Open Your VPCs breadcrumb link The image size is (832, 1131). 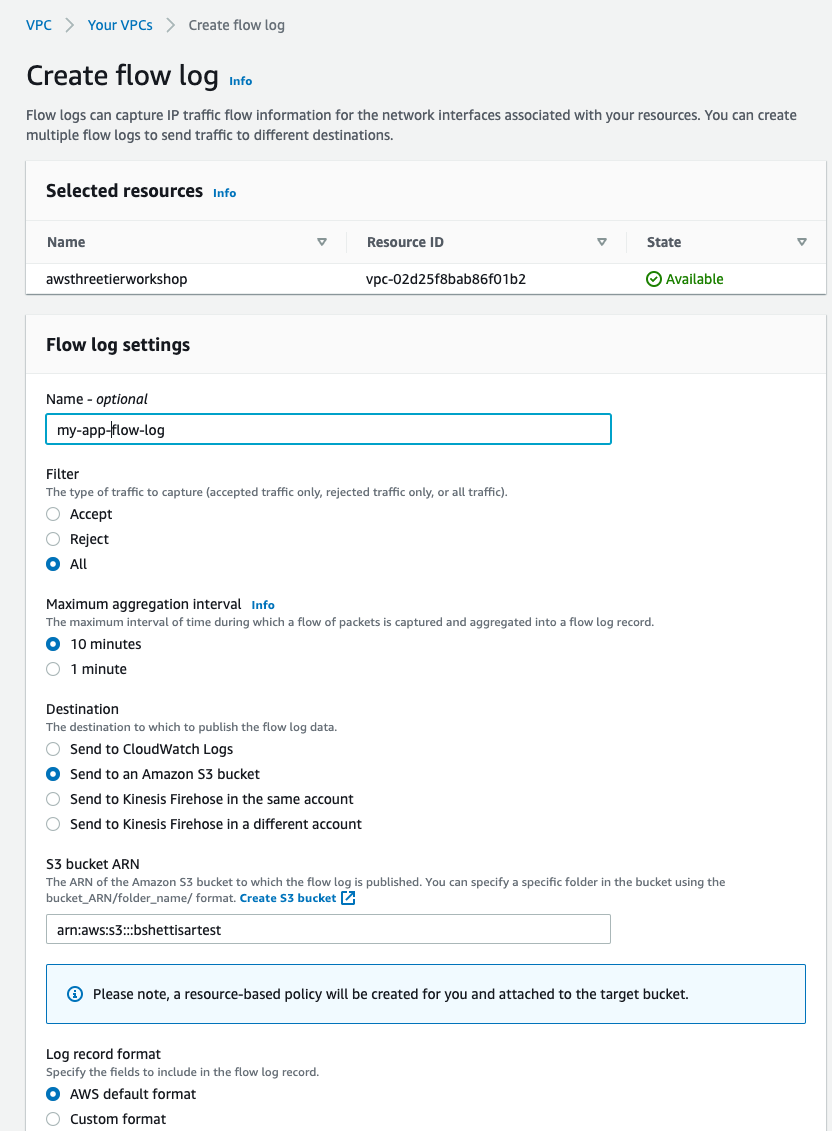pyautogui.click(x=120, y=25)
